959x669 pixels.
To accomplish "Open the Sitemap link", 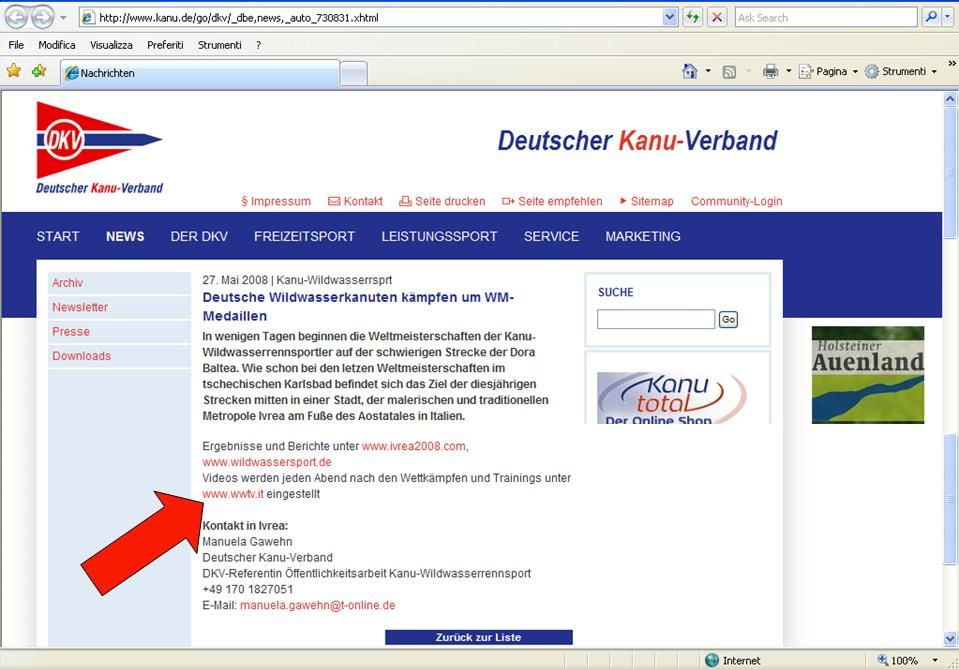I will (x=646, y=201).
